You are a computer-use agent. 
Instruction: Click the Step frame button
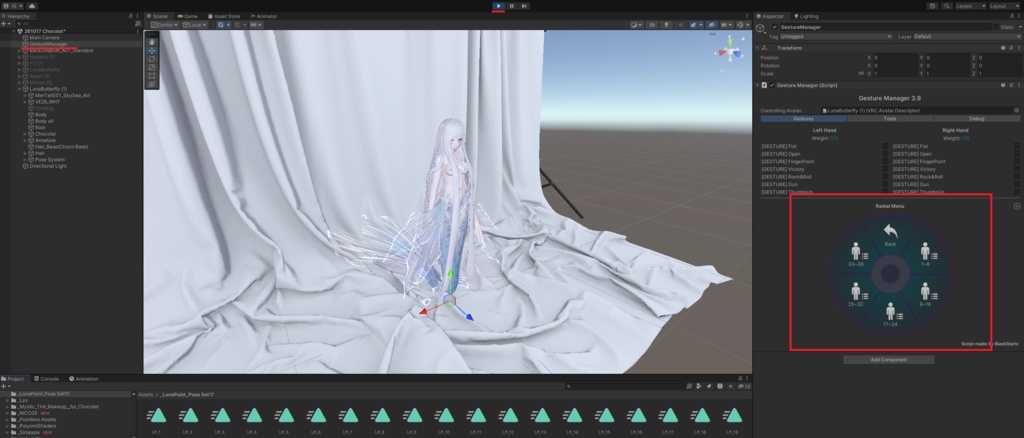tap(524, 6)
